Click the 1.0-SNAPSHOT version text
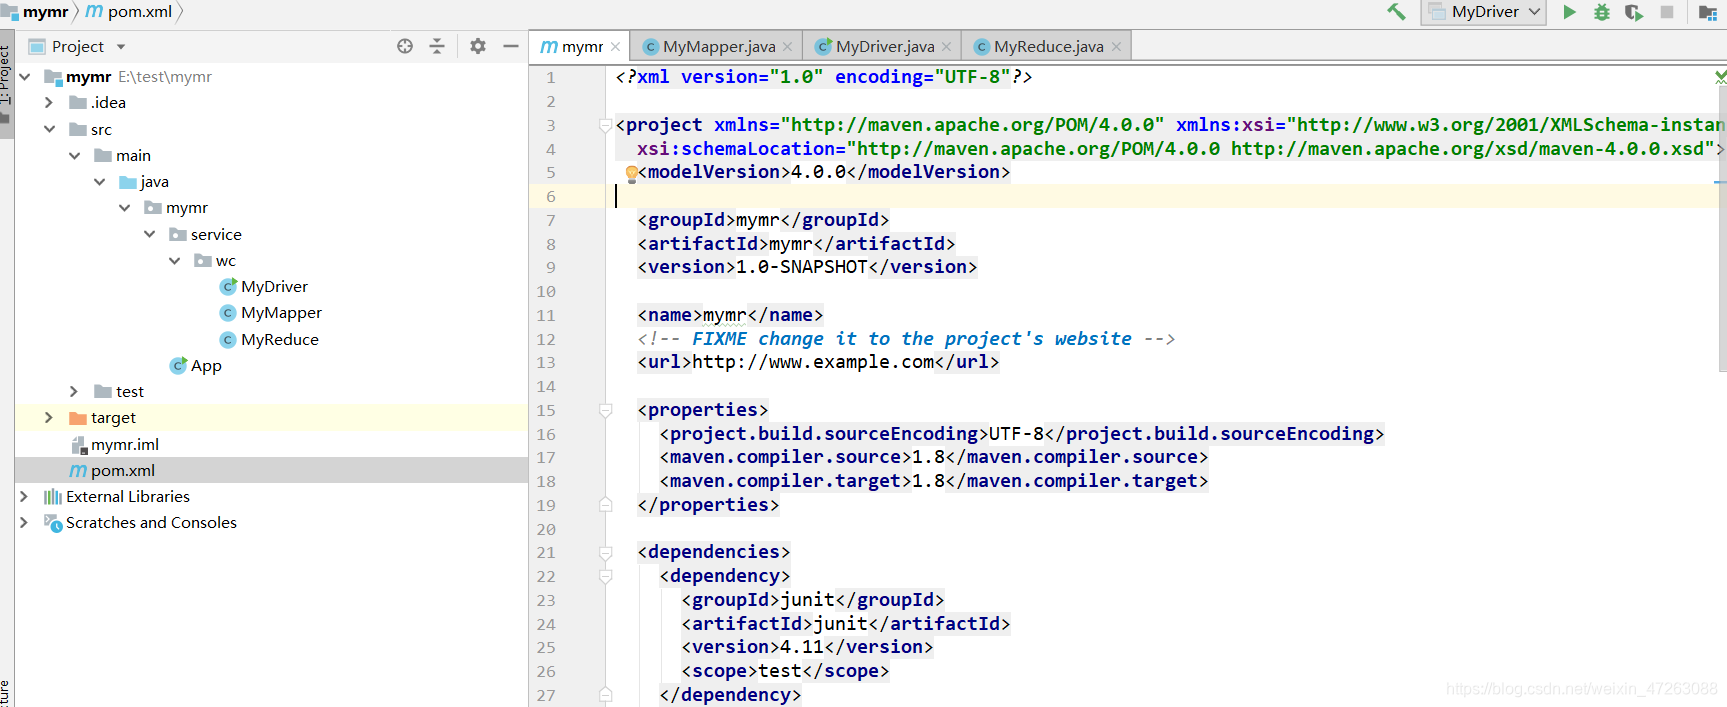The image size is (1727, 707). click(802, 267)
